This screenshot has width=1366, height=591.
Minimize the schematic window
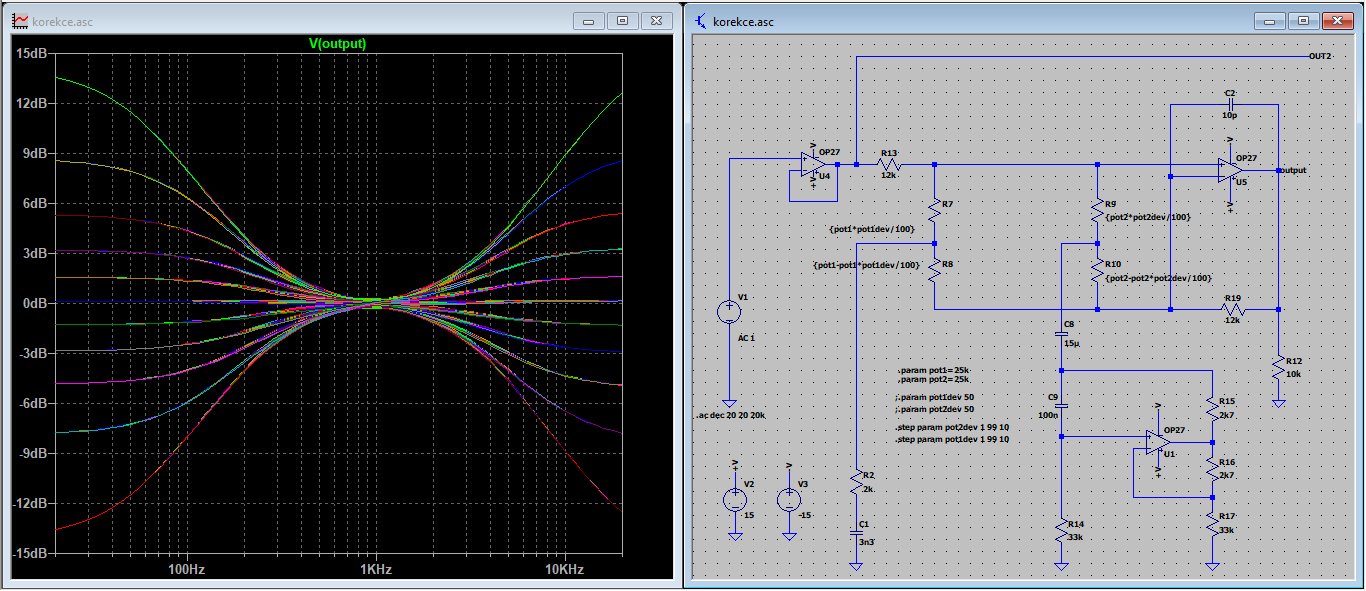(1271, 20)
